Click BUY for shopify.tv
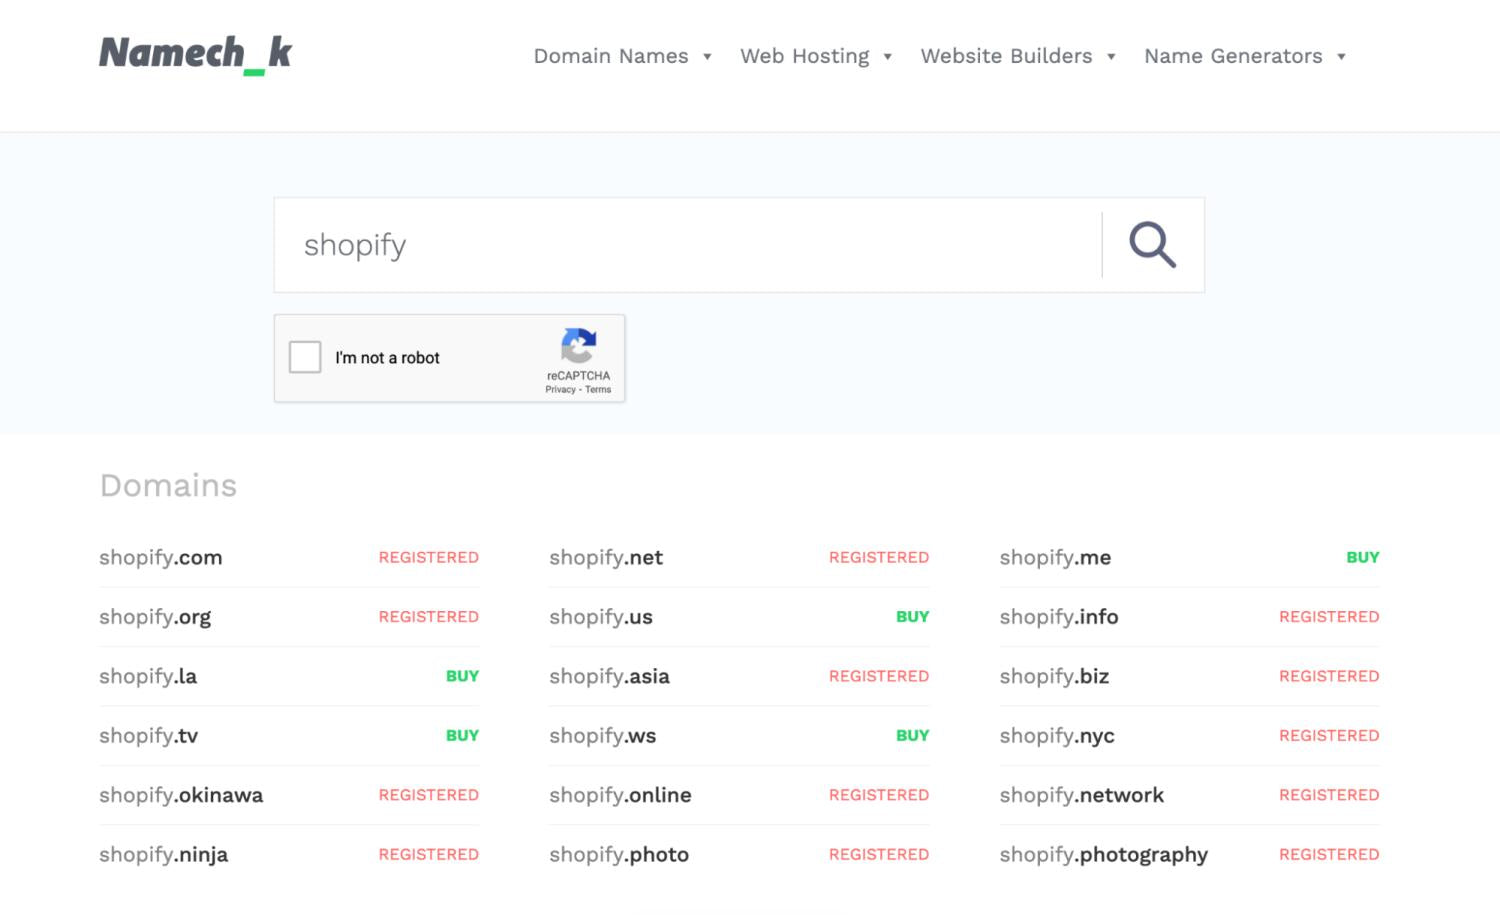Viewport: 1500px width, 915px height. coord(462,735)
